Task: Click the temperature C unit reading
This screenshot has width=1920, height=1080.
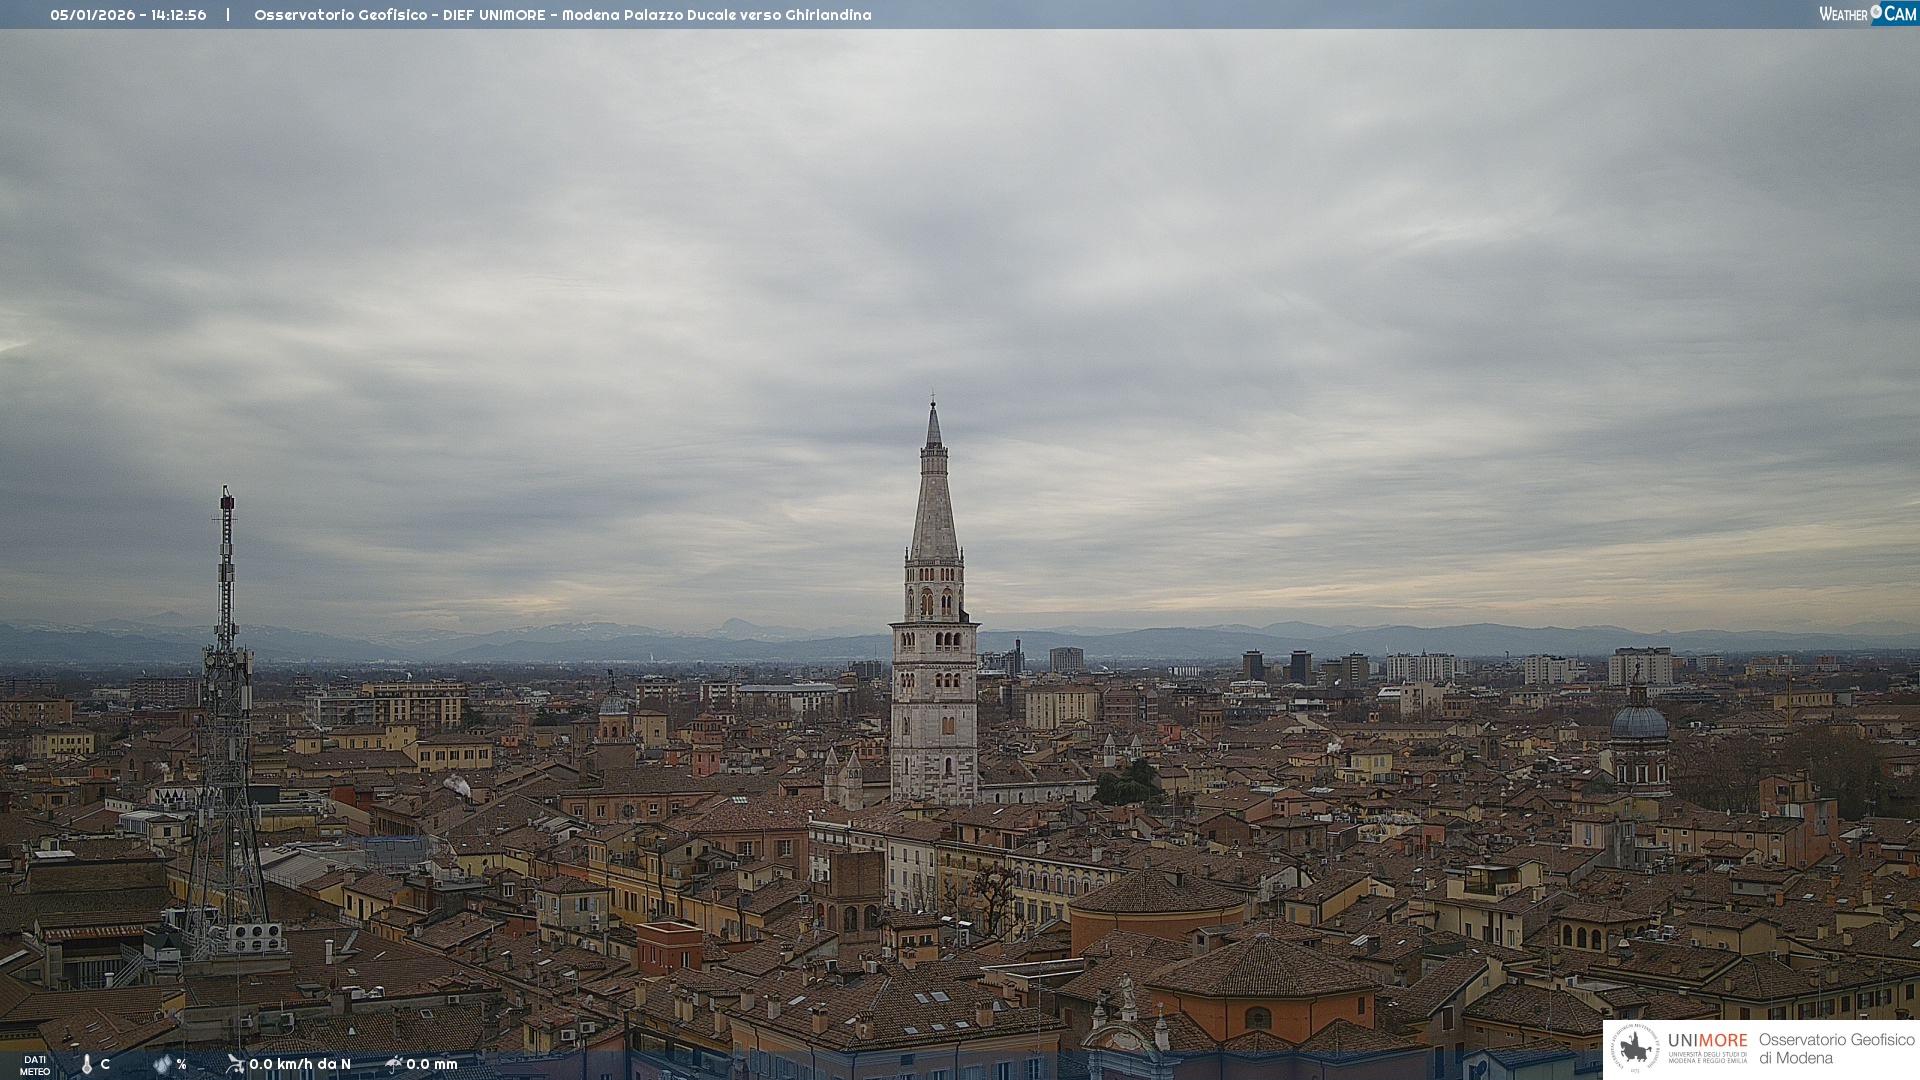Action: tap(105, 1064)
